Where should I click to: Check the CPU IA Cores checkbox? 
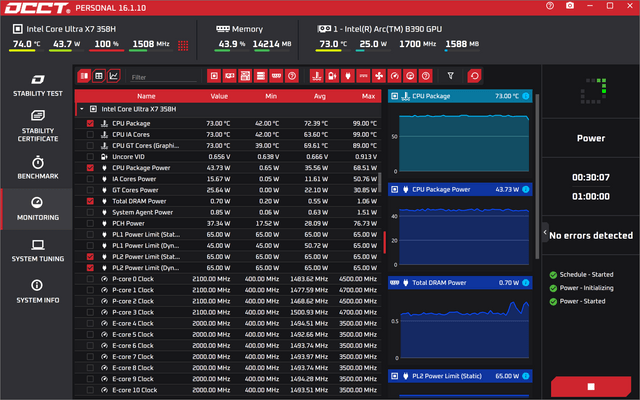(x=90, y=134)
